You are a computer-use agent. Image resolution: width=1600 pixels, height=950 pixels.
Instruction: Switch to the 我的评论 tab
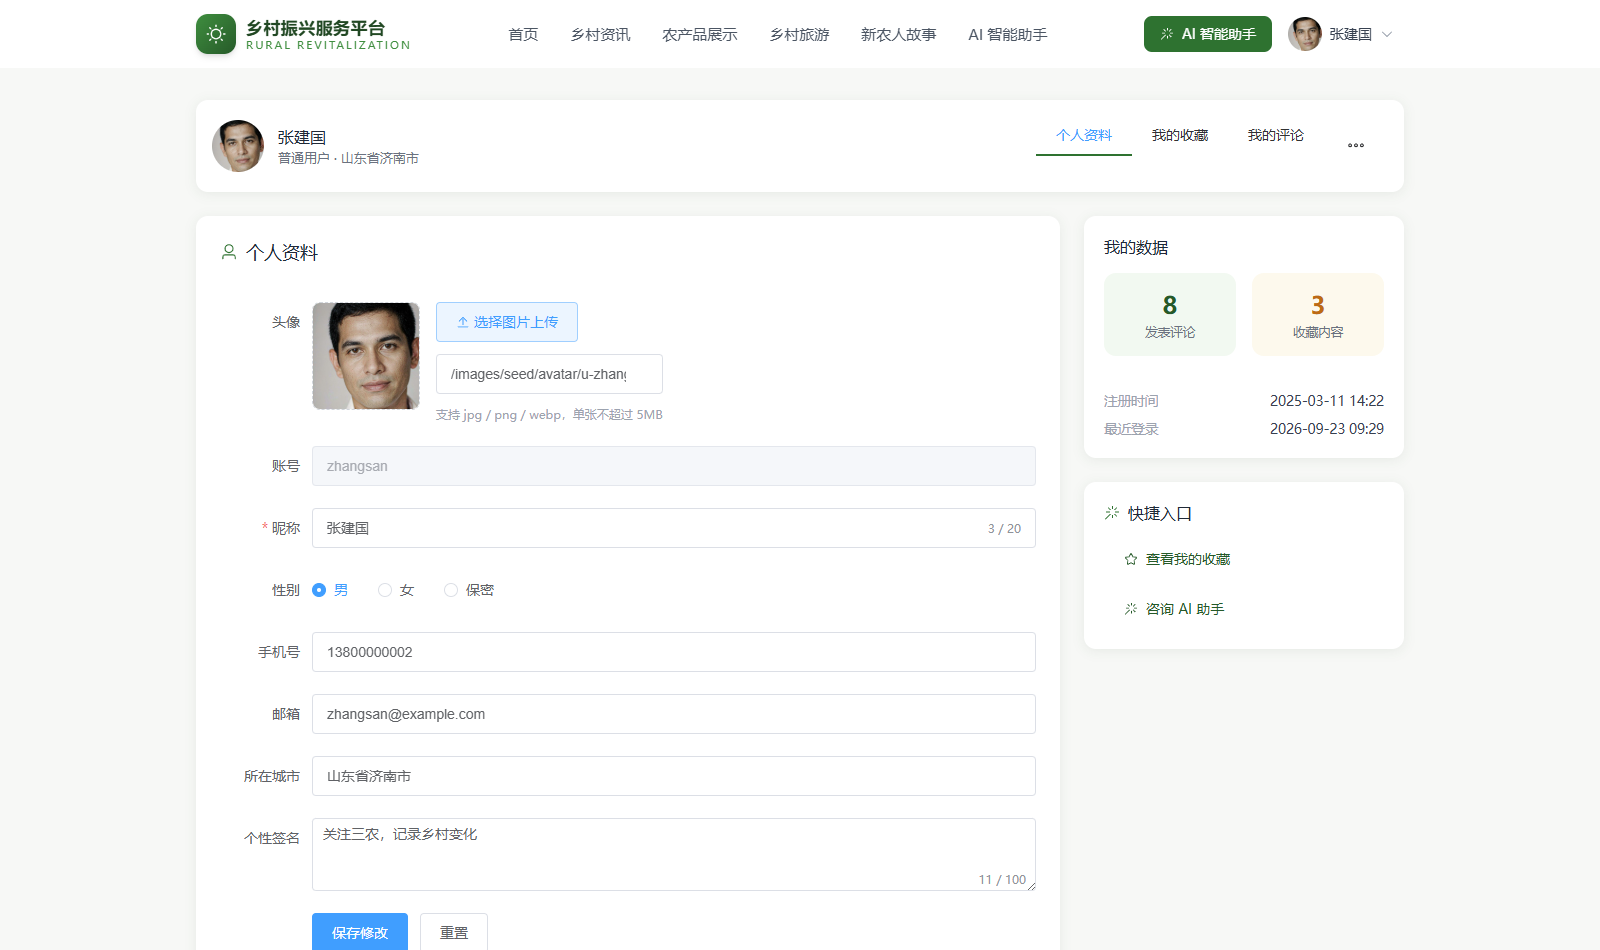click(x=1276, y=135)
